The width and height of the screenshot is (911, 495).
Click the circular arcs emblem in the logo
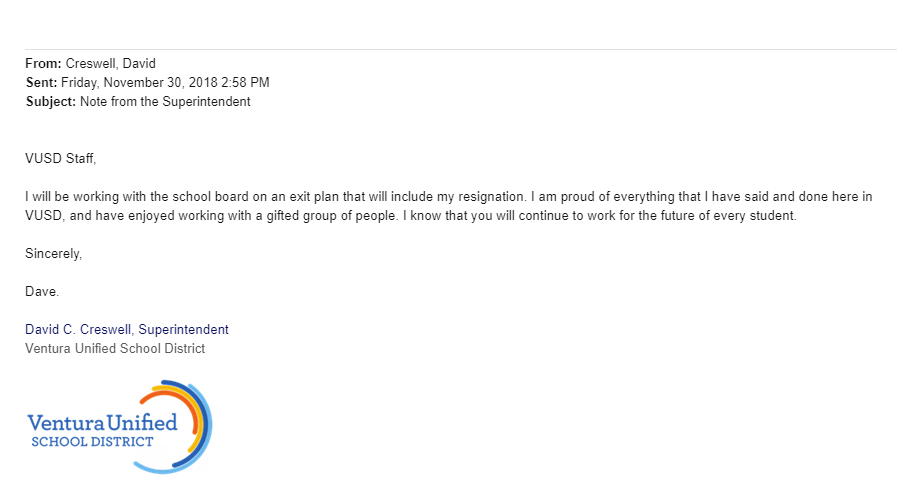(x=174, y=427)
